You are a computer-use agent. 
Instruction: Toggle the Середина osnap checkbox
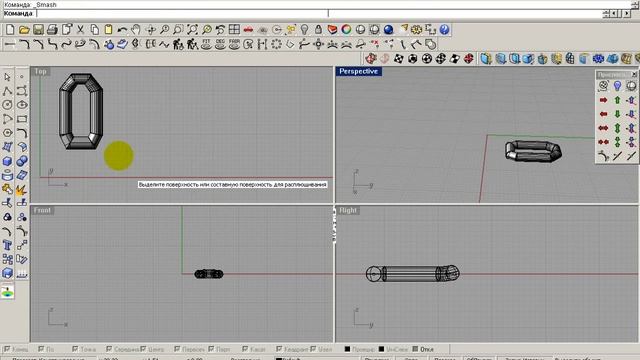pyautogui.click(x=109, y=349)
